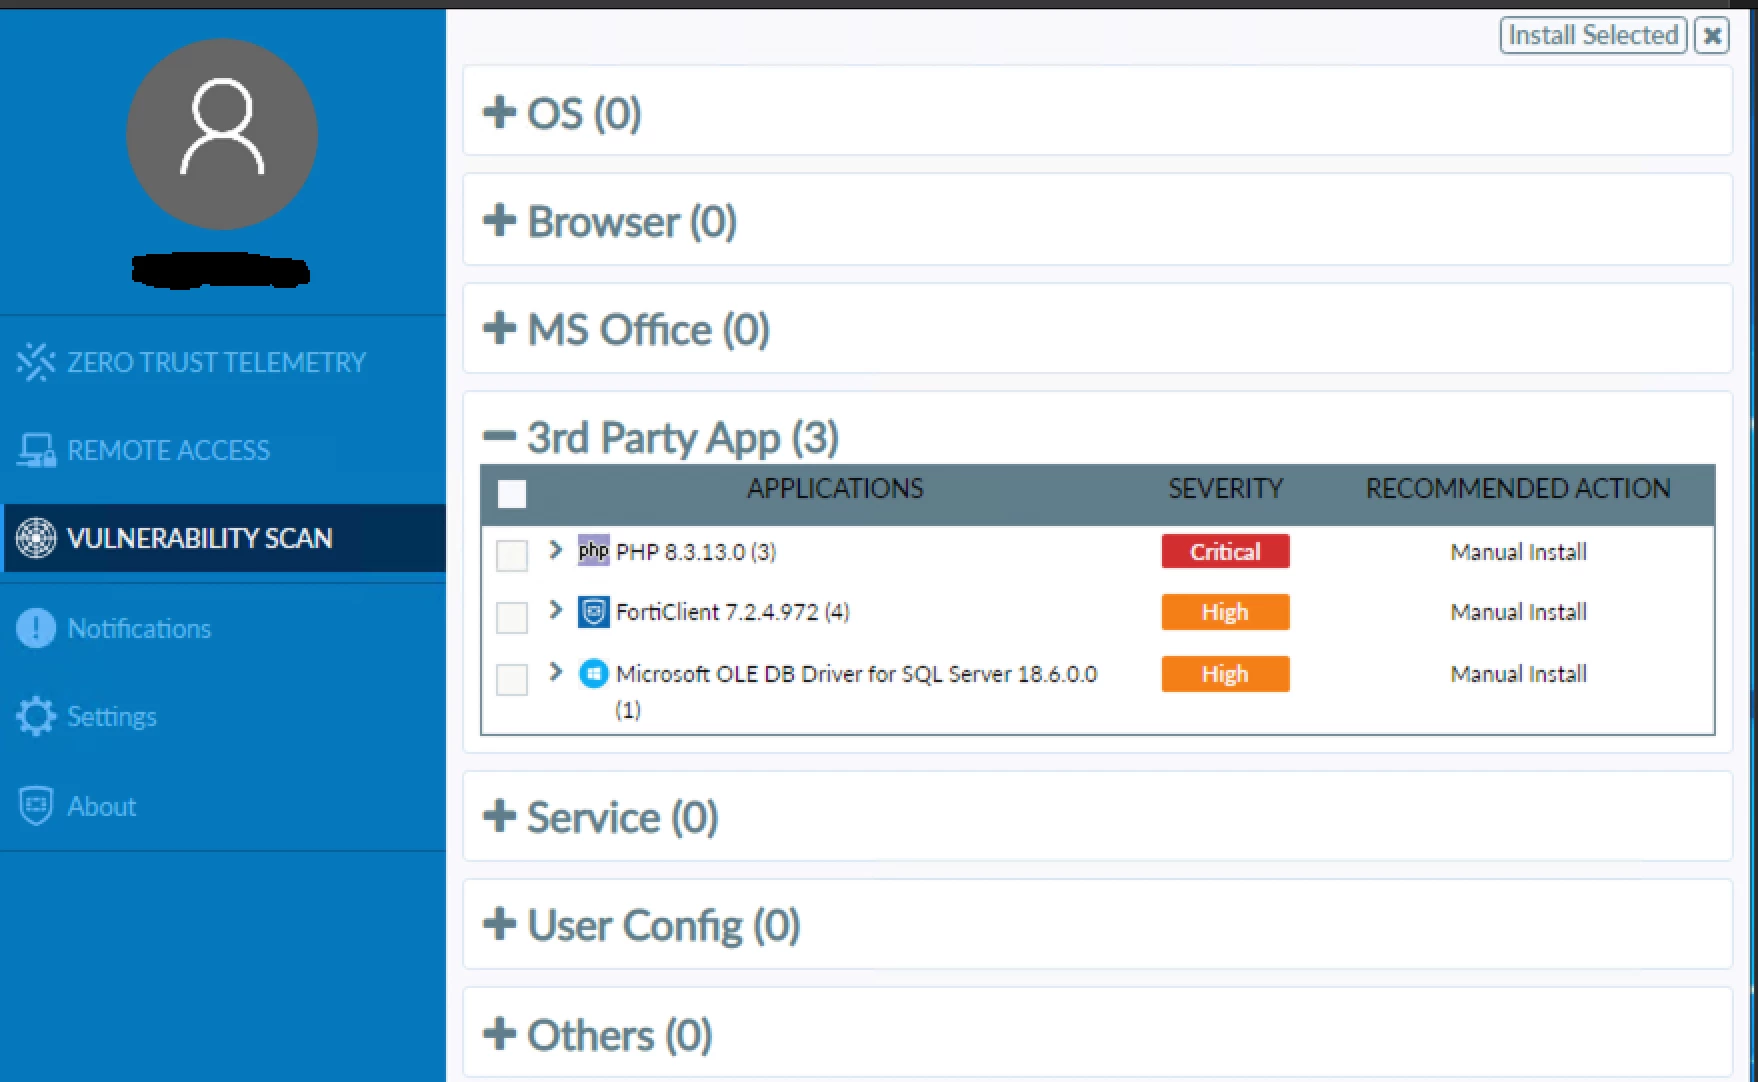Click Manual Install for PHP row

(x=1518, y=552)
